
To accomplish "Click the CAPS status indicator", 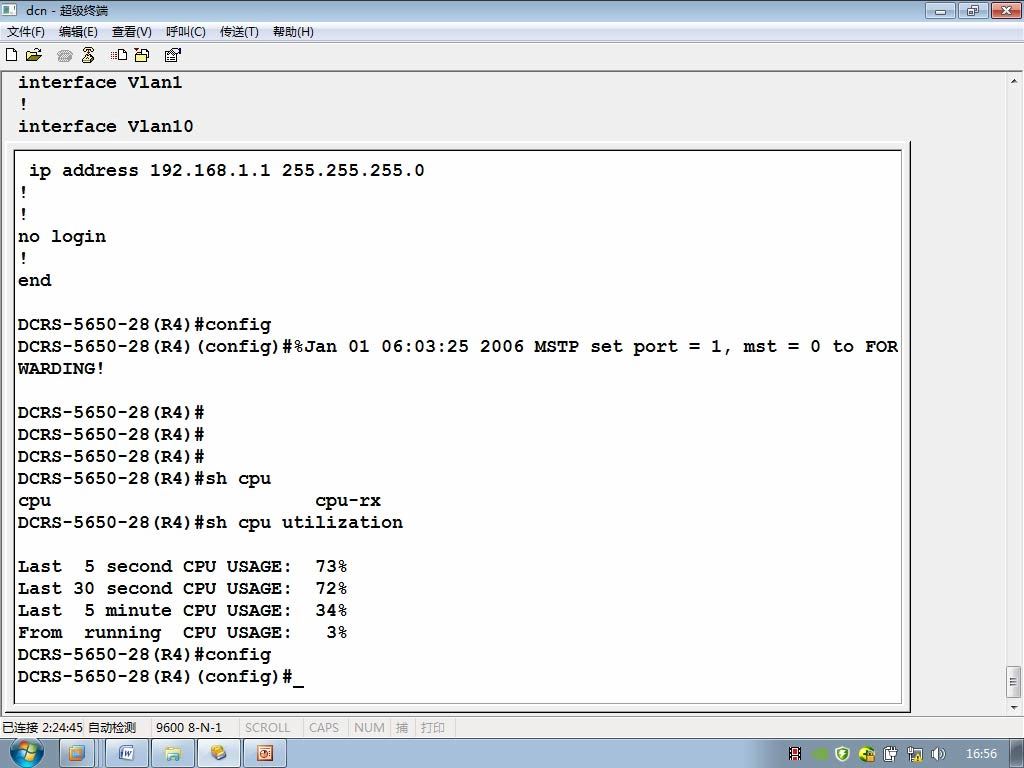I will point(324,728).
